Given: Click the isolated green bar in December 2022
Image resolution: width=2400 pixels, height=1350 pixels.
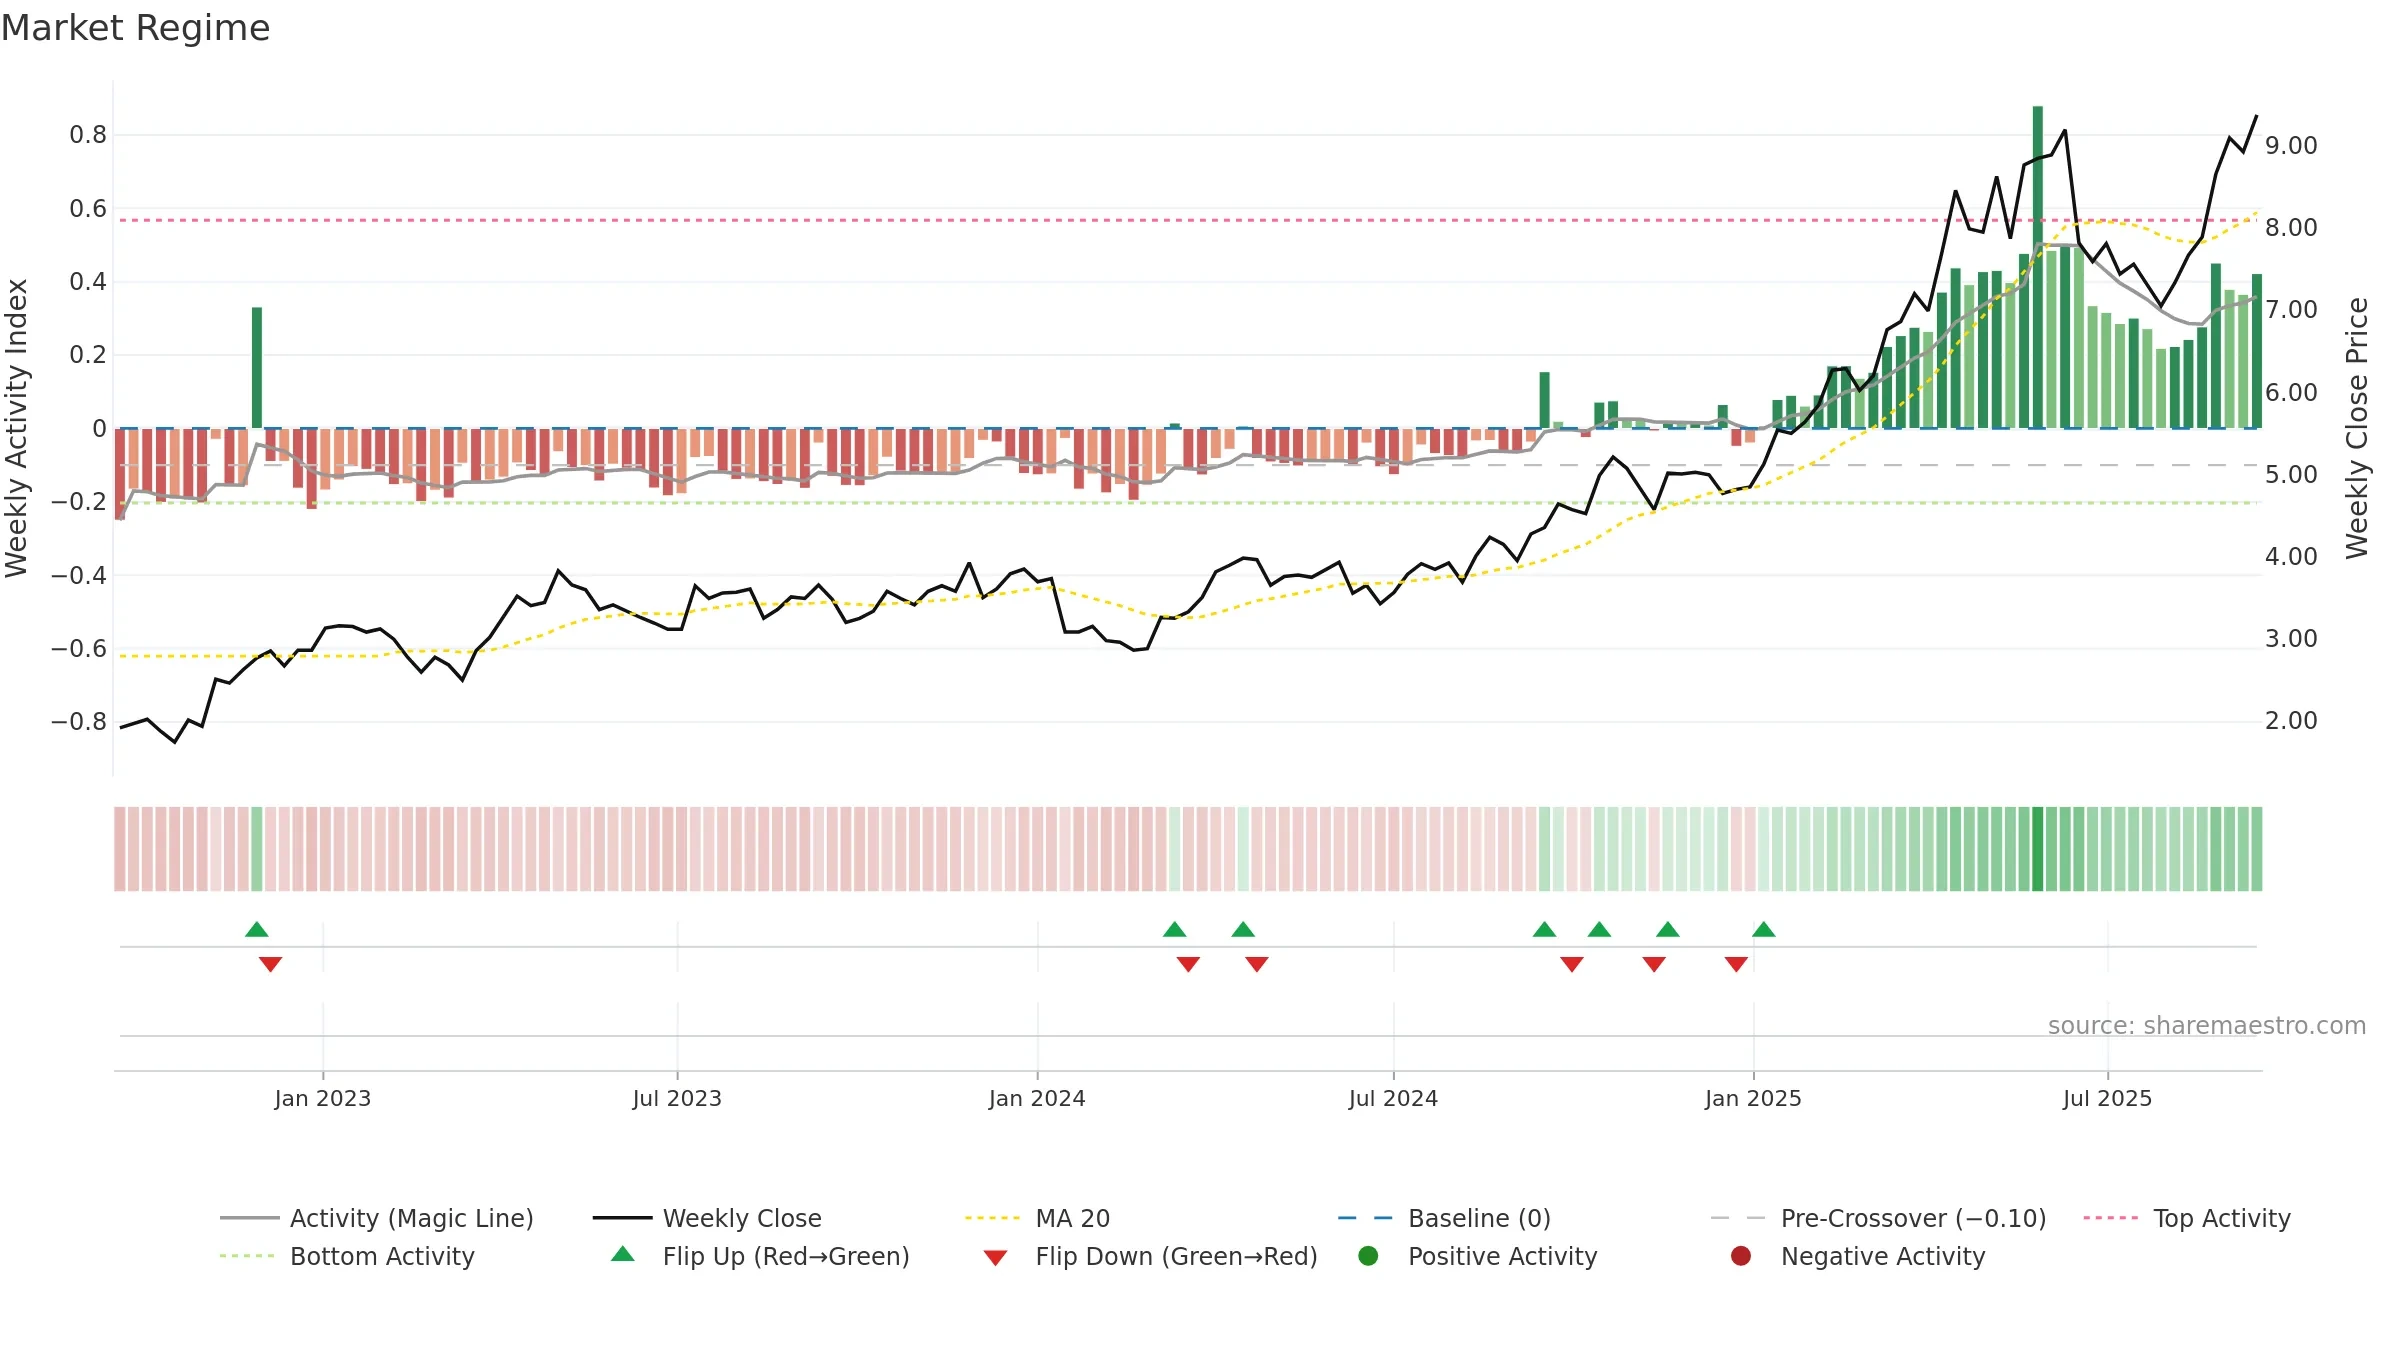Looking at the screenshot, I should (x=257, y=368).
